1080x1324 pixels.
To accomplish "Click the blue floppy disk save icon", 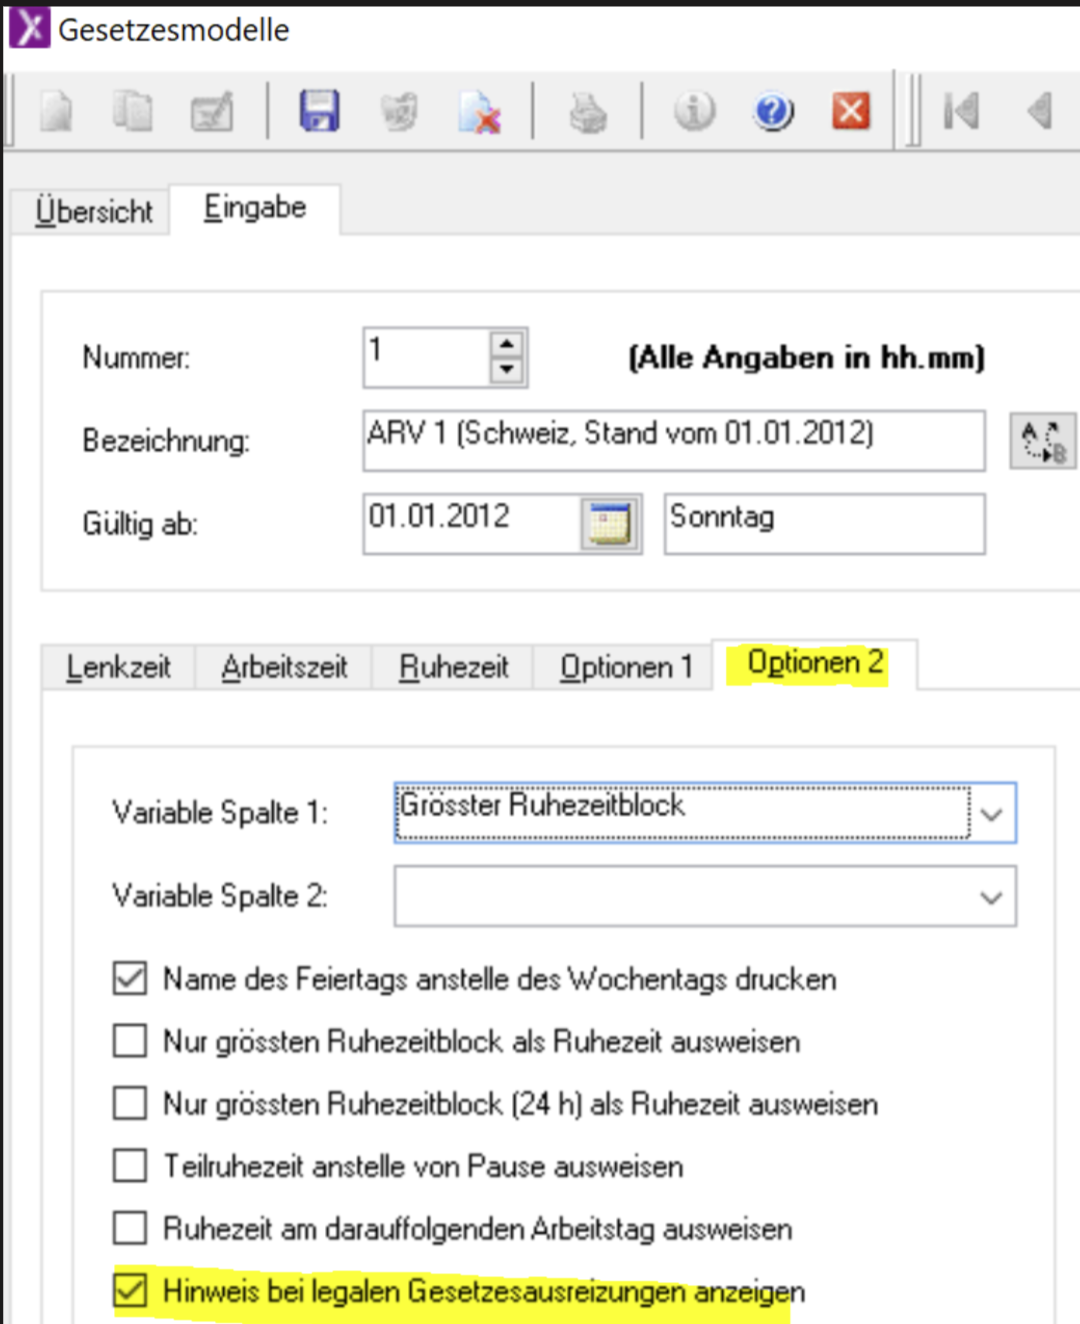I will [x=319, y=111].
